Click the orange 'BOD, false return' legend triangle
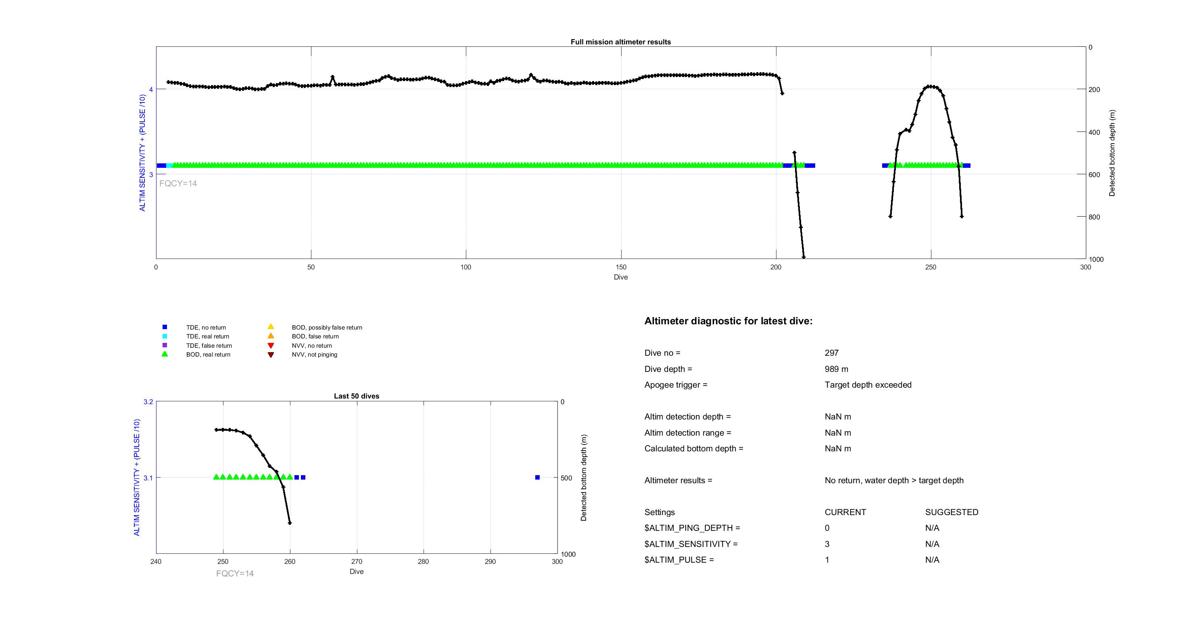This screenshot has height=622, width=1200. point(270,336)
